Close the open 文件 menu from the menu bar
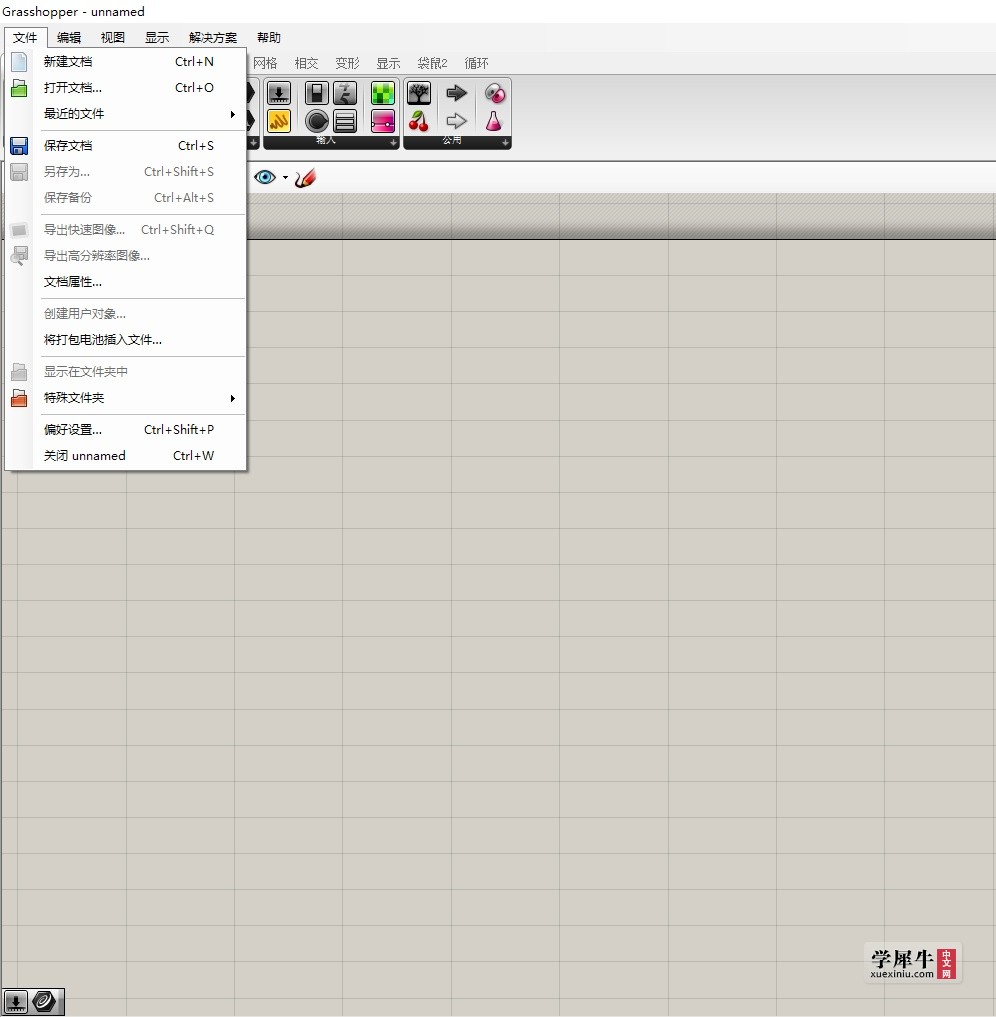996x1017 pixels. [x=25, y=38]
